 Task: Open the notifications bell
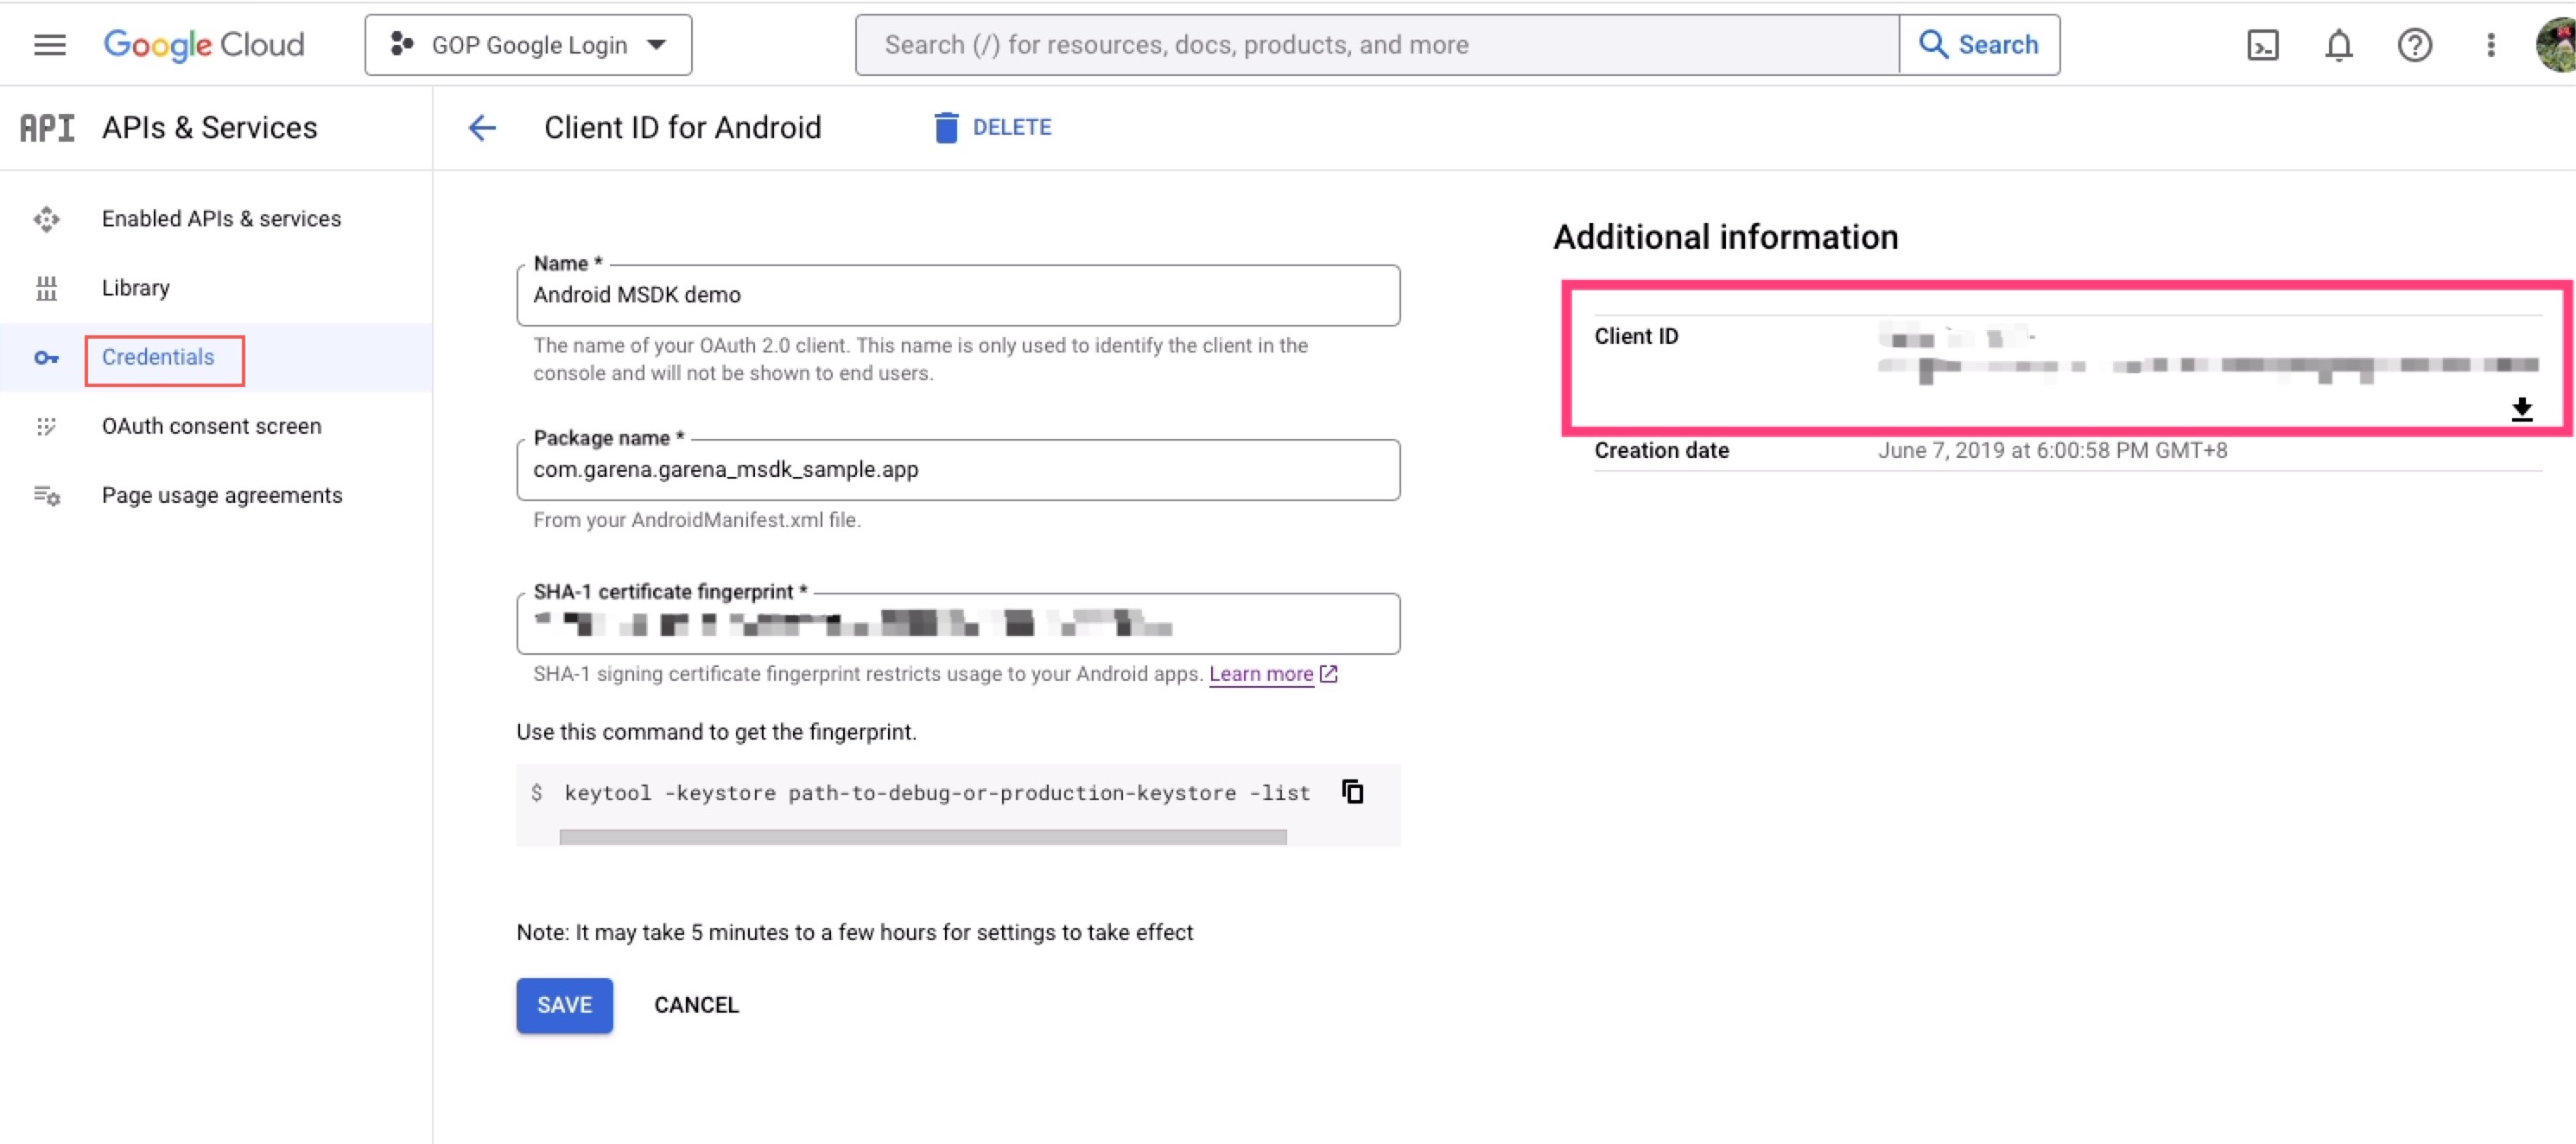2339,44
